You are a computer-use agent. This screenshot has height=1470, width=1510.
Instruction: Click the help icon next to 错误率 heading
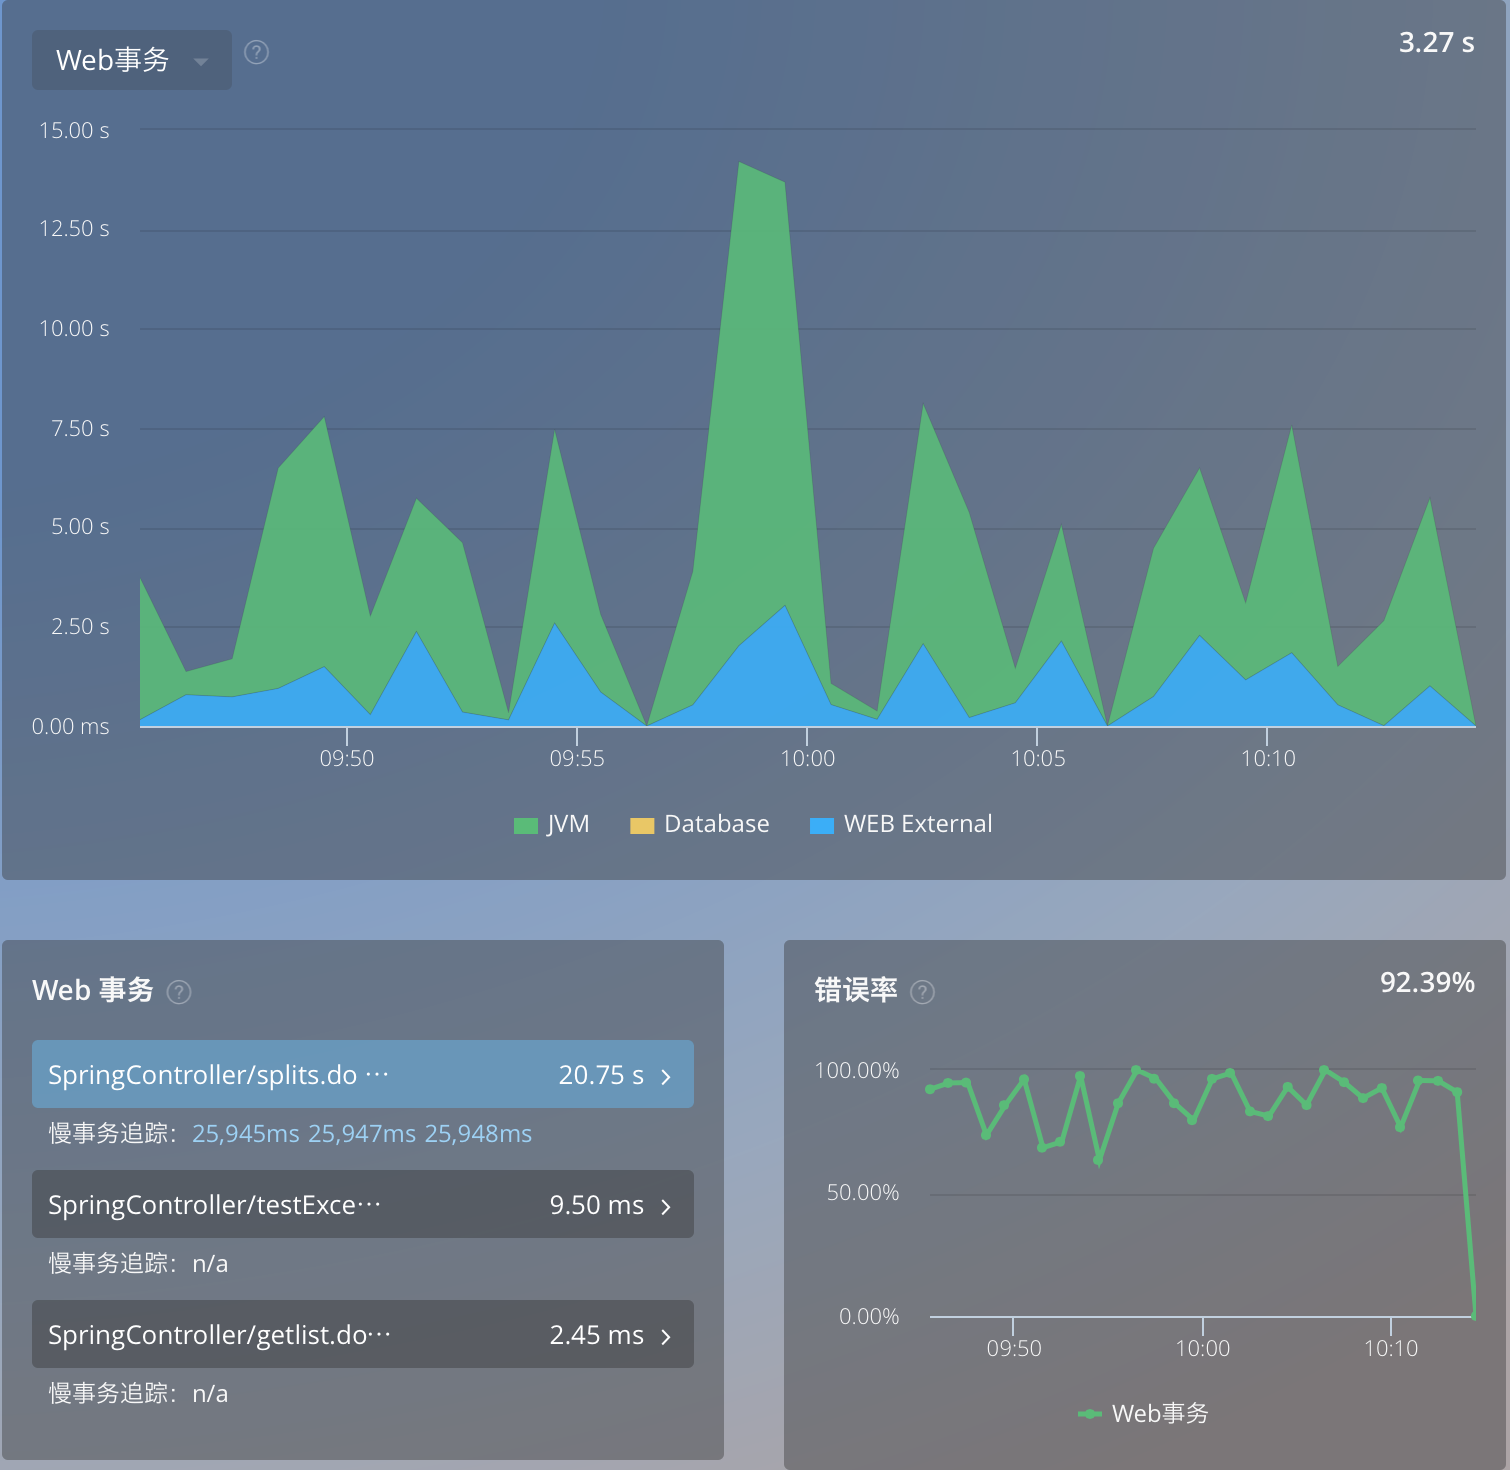[x=923, y=992]
